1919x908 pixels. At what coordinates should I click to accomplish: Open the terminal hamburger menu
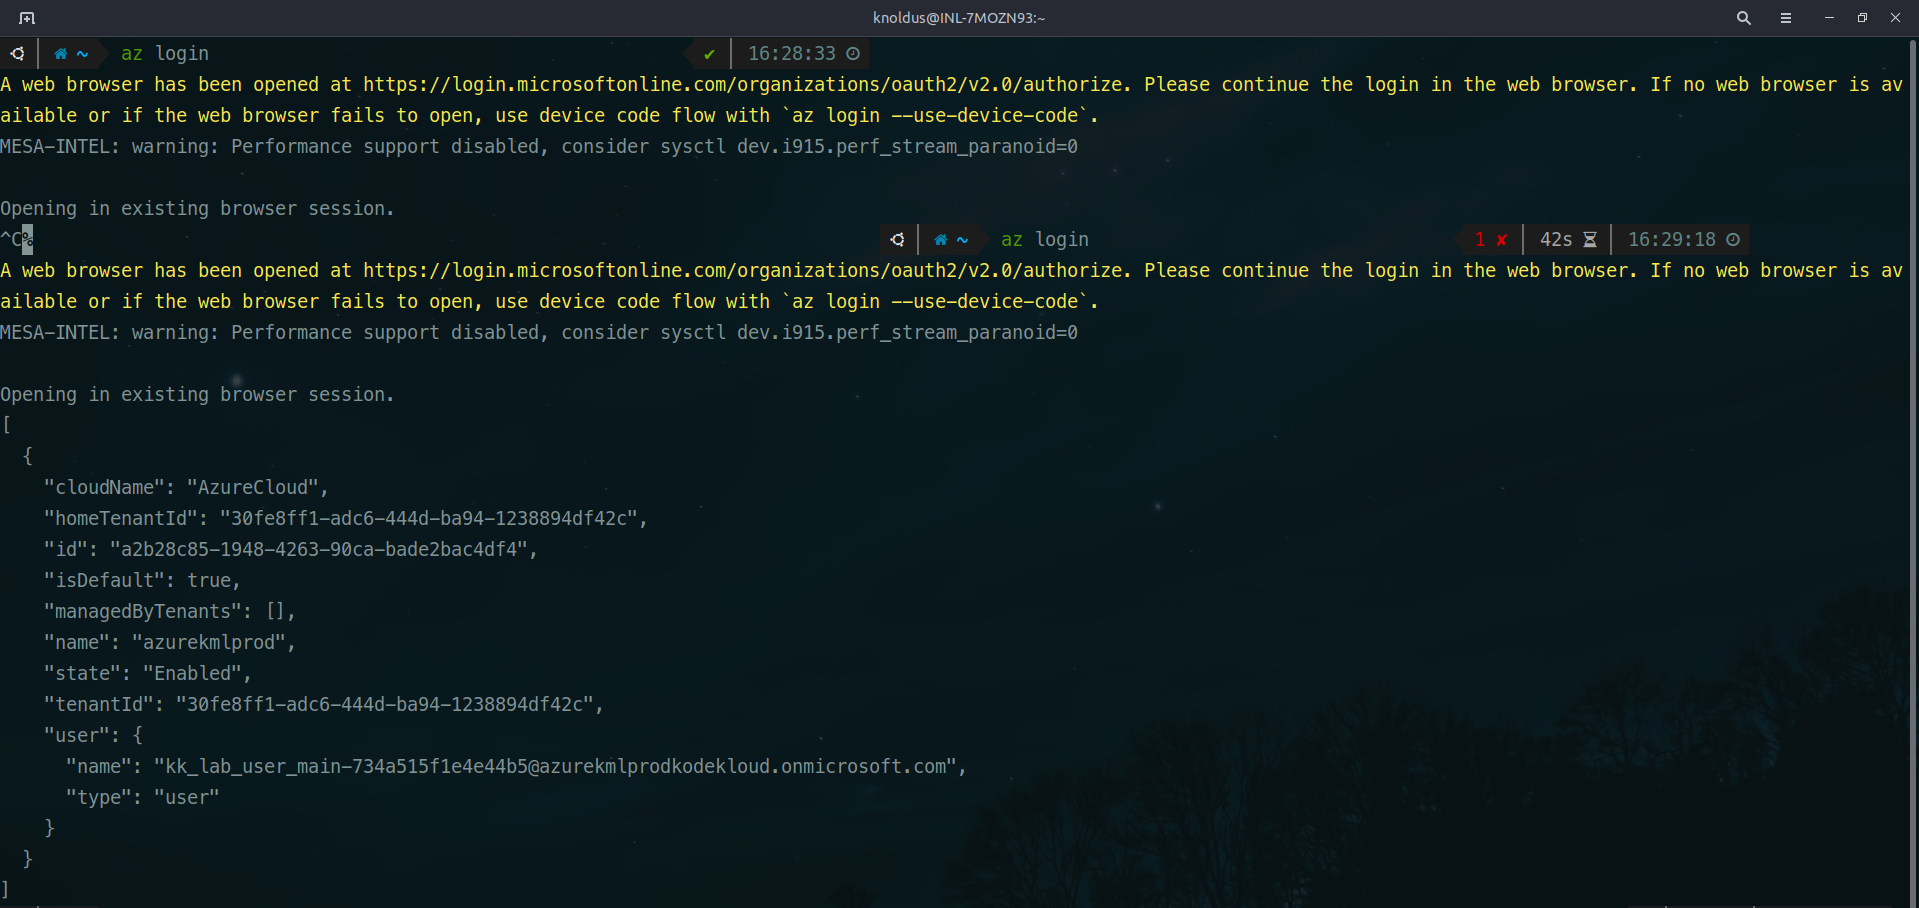[x=1786, y=18]
